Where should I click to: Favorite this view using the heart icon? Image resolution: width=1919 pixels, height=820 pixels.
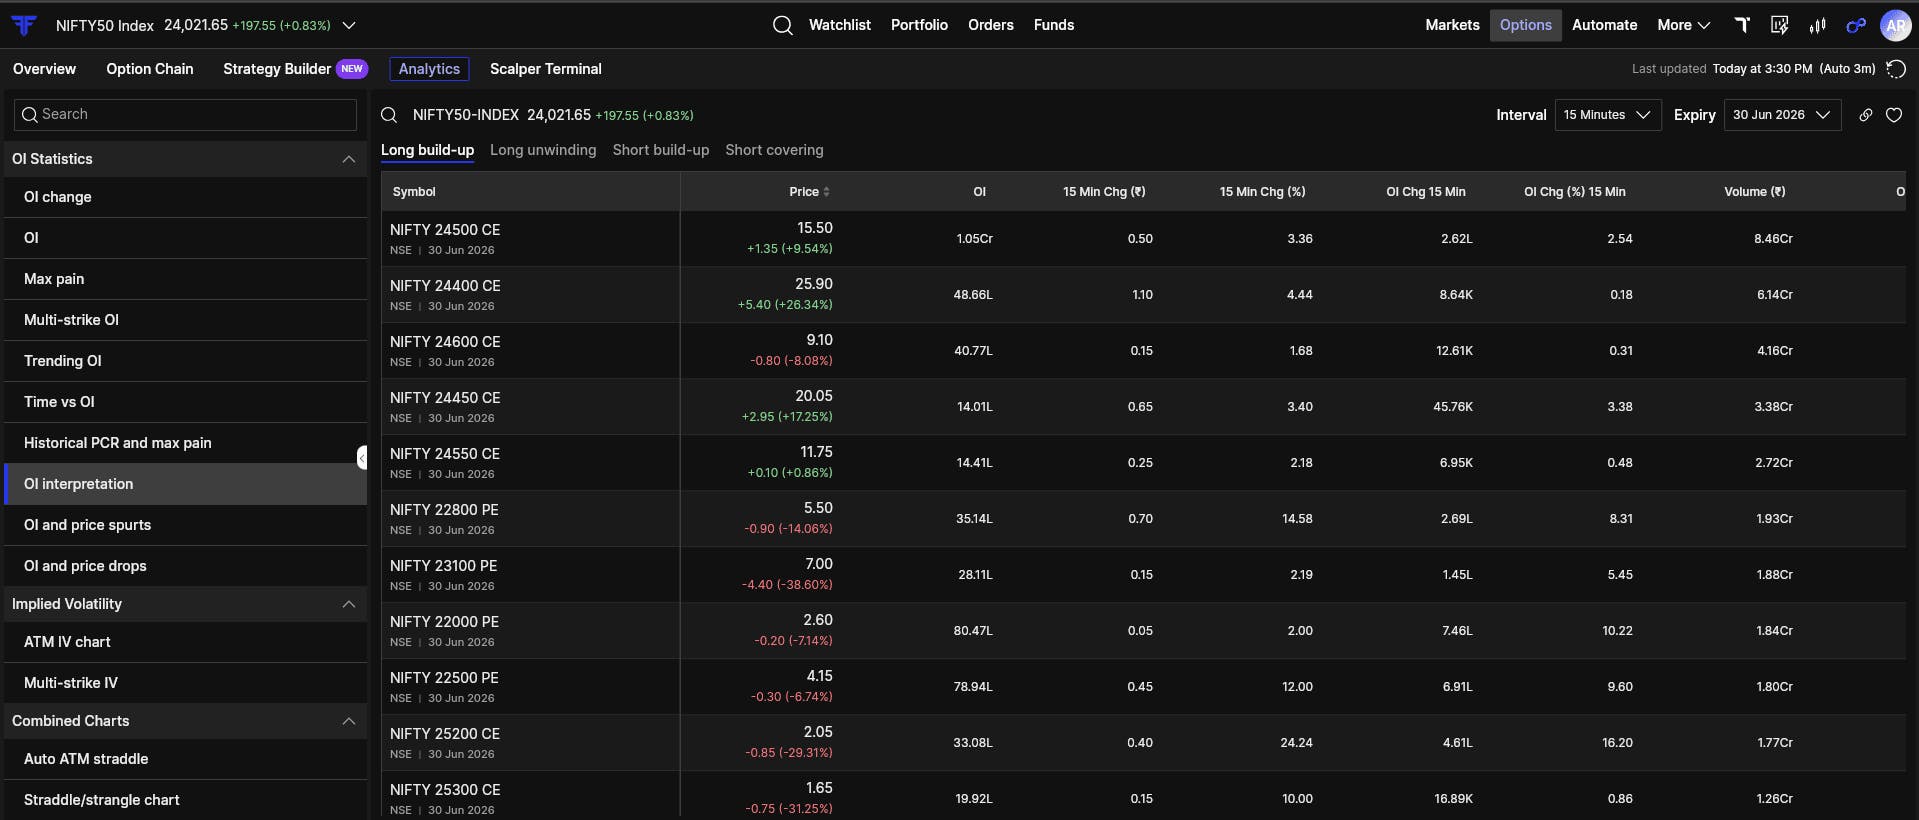tap(1893, 115)
